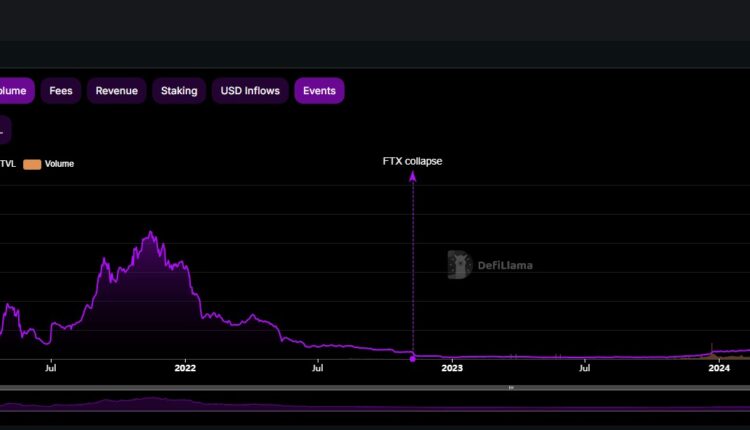Click the orange Volume legend swatch
The width and height of the screenshot is (750, 430).
(32, 164)
